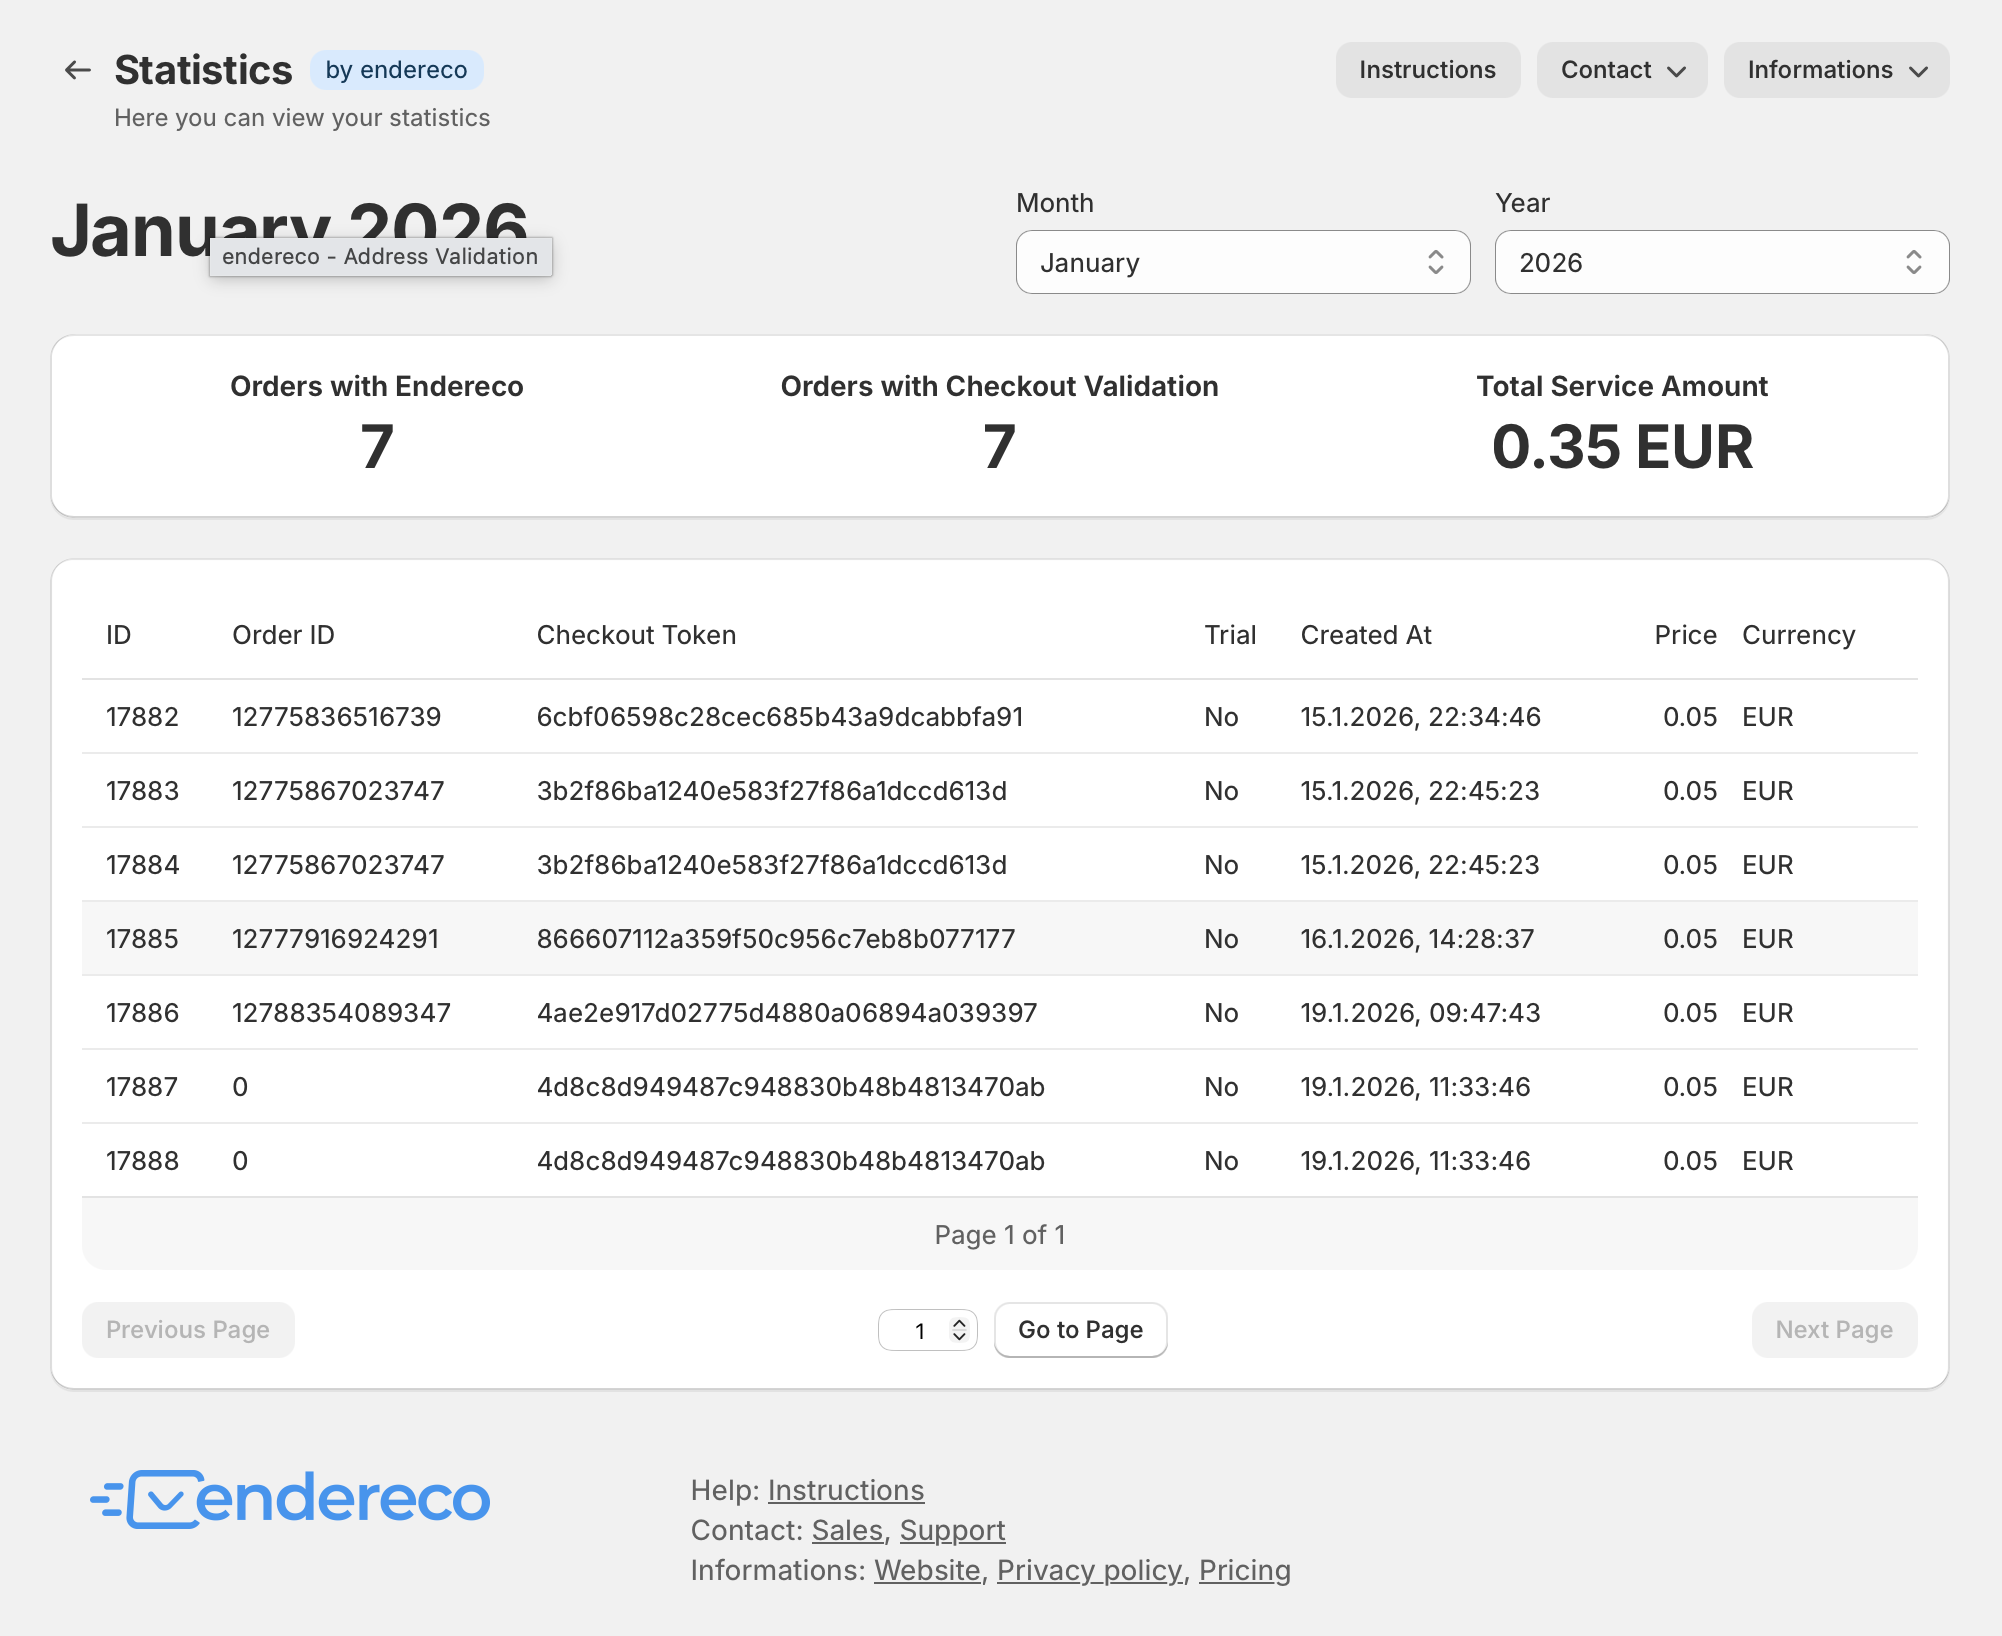
Task: Open the Support contact link
Action: tap(952, 1530)
